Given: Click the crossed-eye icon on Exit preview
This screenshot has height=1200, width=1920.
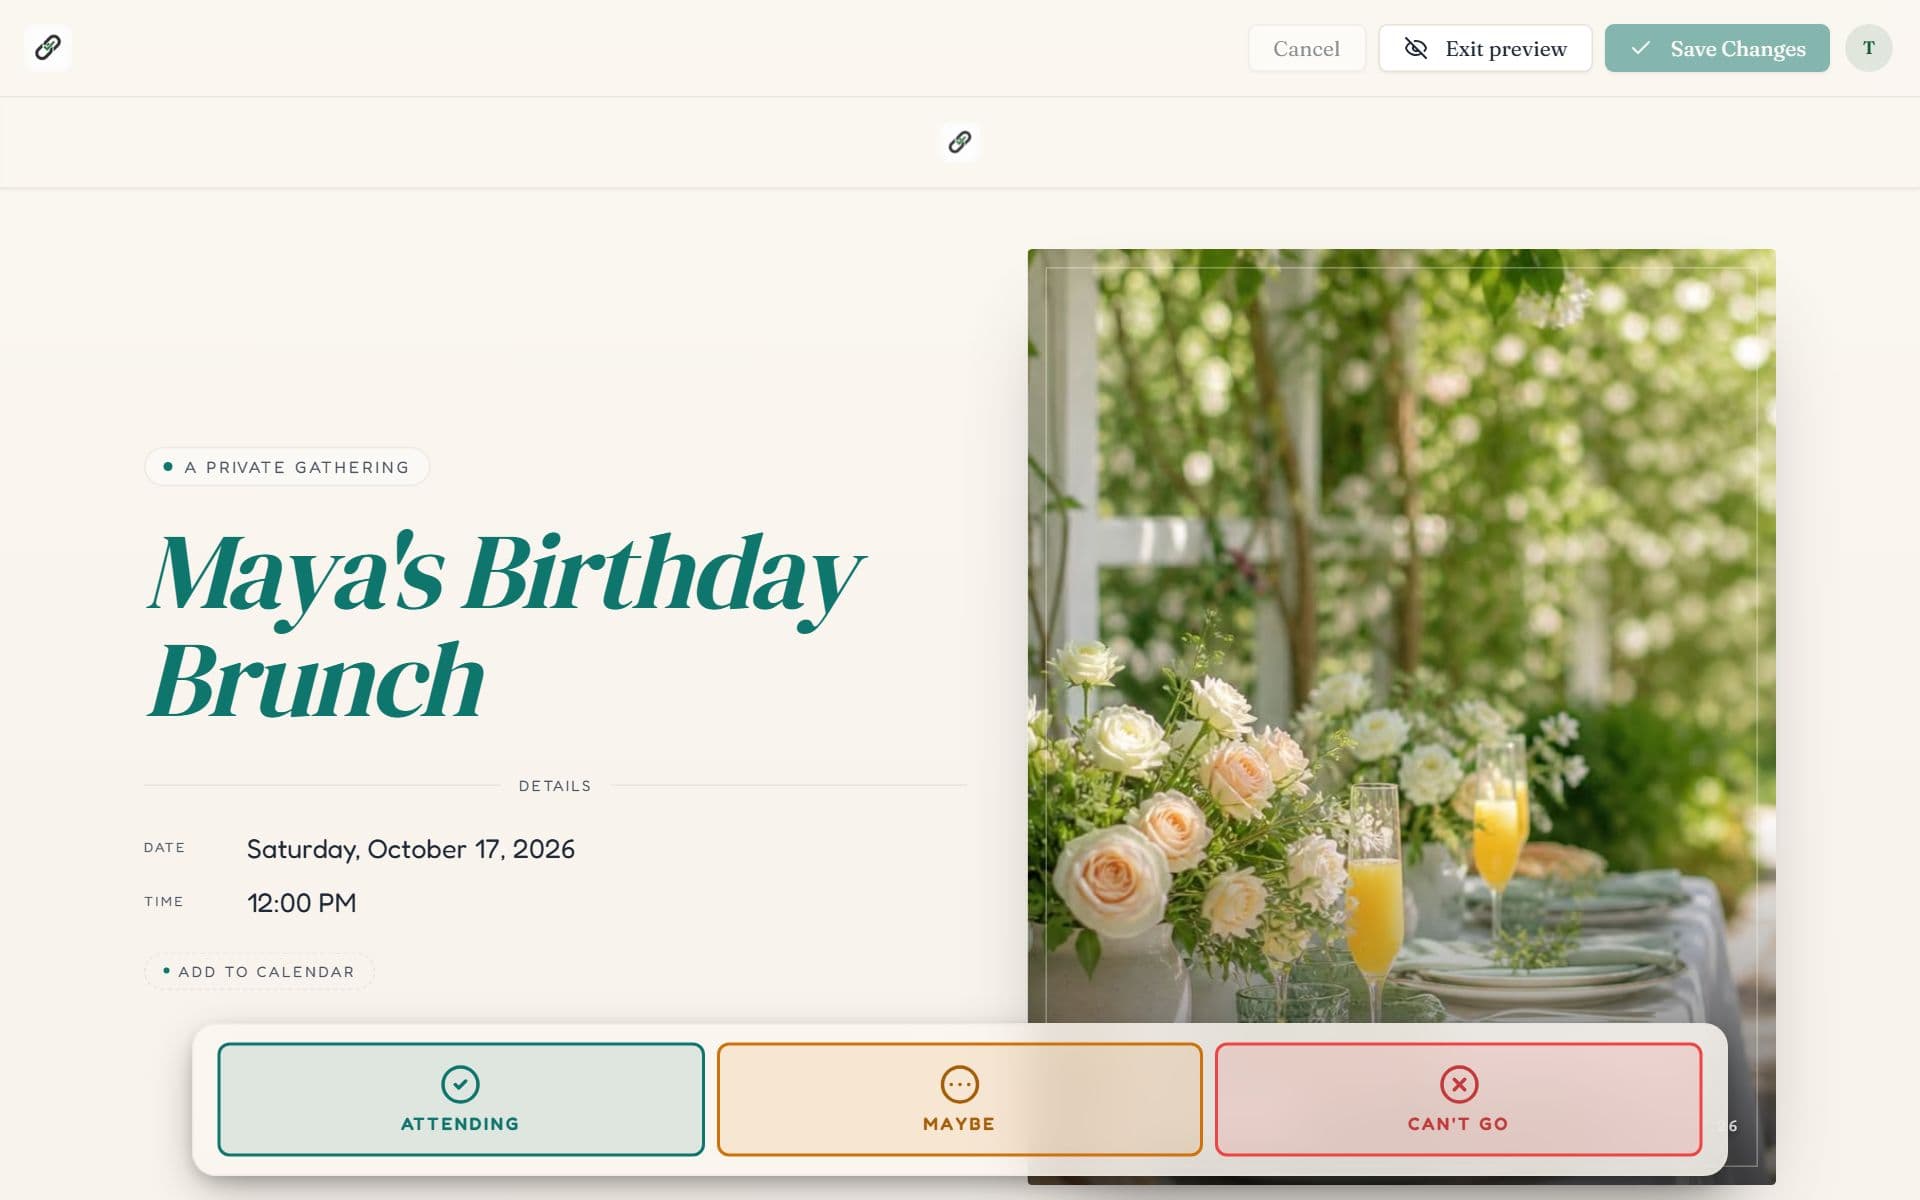Looking at the screenshot, I should tap(1415, 48).
